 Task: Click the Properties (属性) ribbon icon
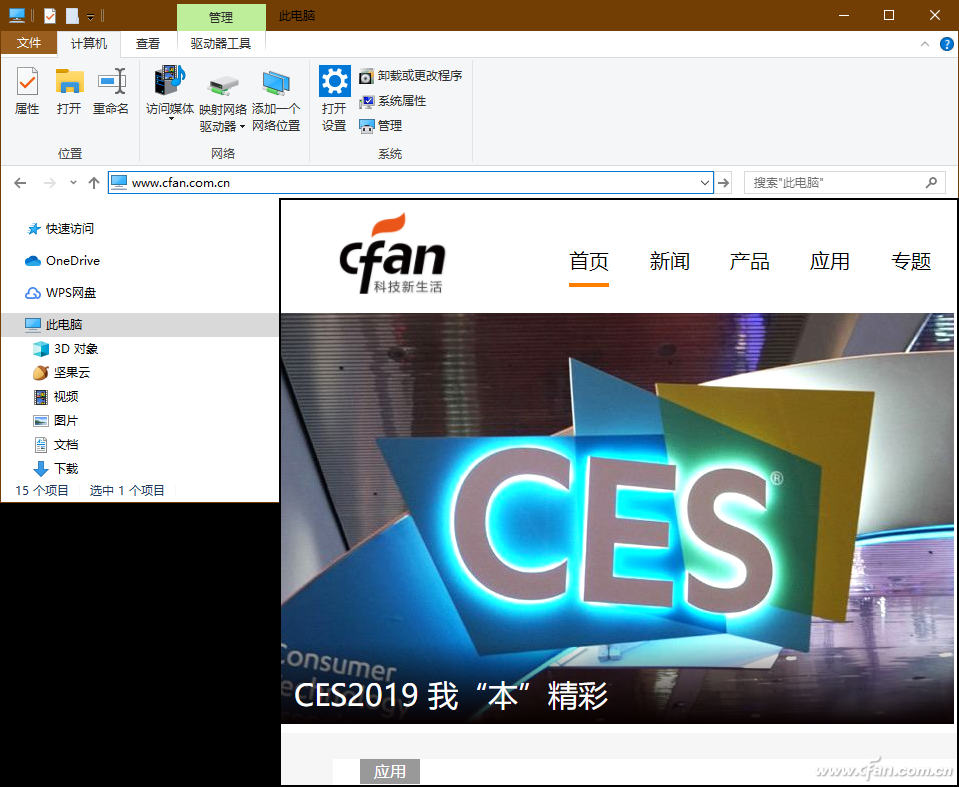pos(27,91)
